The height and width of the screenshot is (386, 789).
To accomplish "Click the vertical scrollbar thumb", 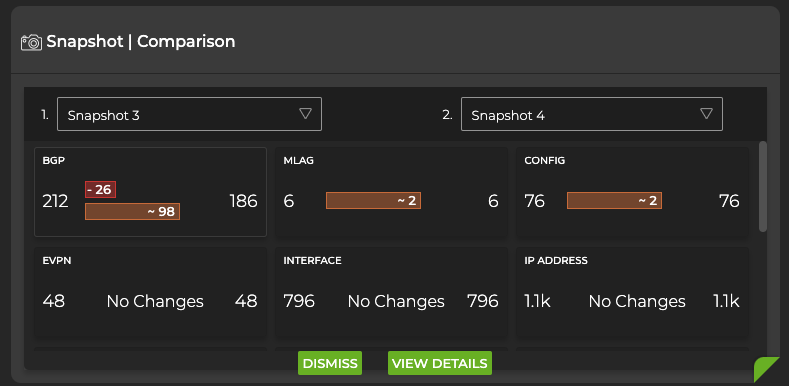I will tap(763, 186).
